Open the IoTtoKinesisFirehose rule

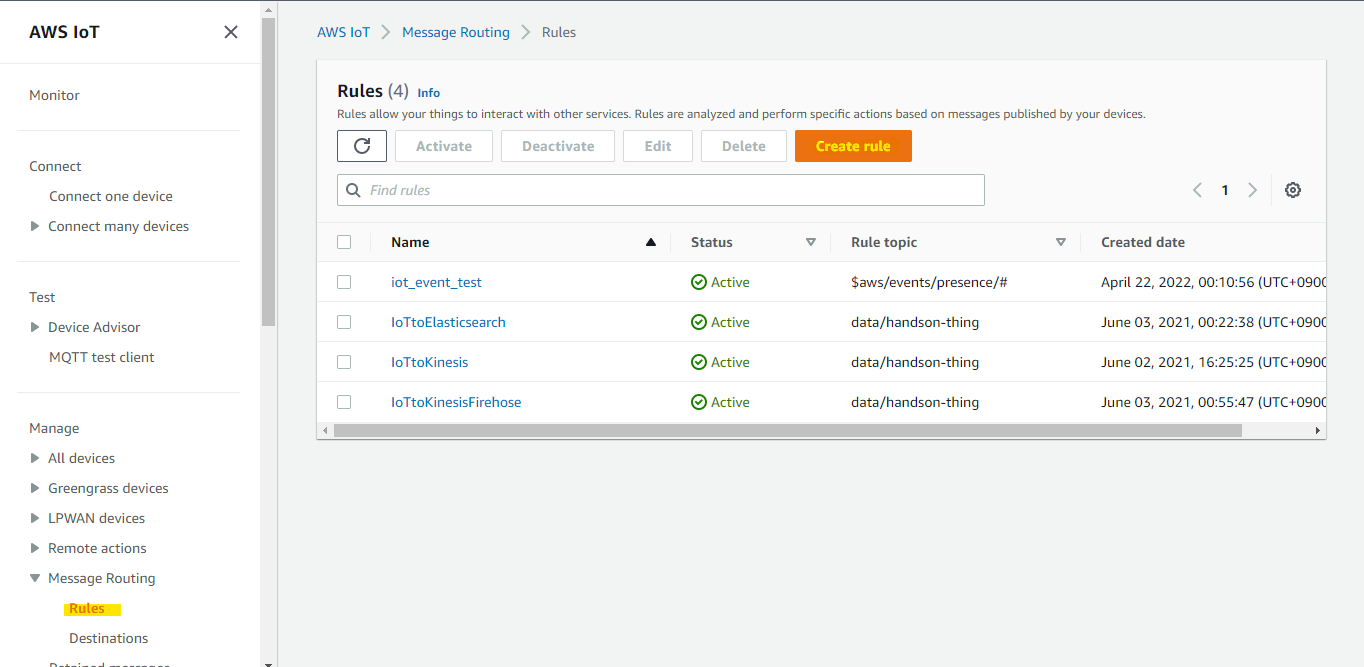456,402
